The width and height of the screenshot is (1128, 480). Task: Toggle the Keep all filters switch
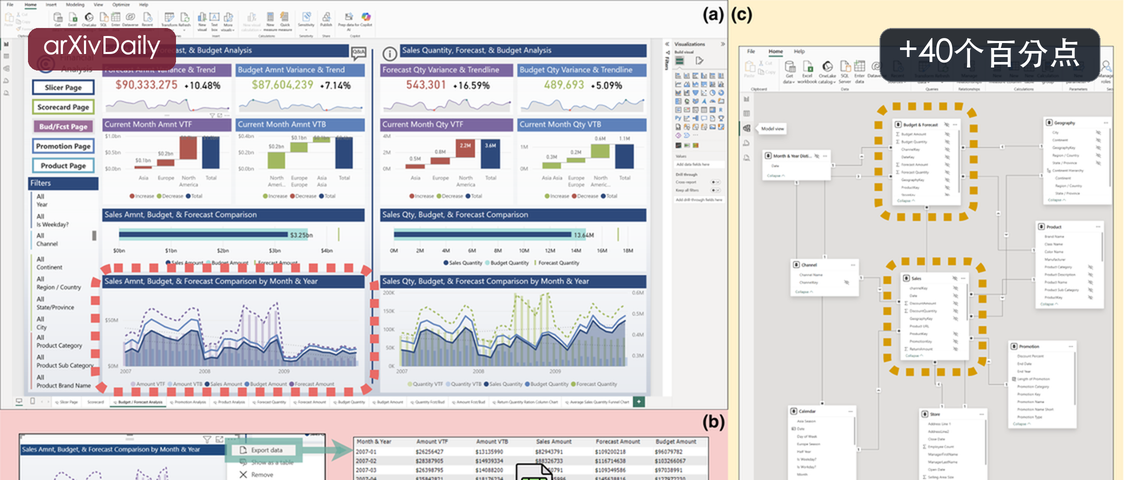tap(717, 190)
